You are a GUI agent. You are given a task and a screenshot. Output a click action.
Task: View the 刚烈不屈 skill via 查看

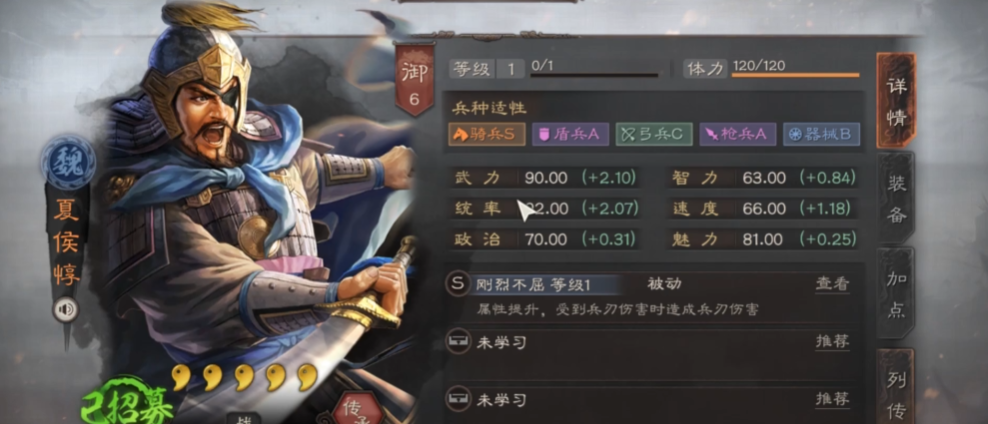pos(832,284)
